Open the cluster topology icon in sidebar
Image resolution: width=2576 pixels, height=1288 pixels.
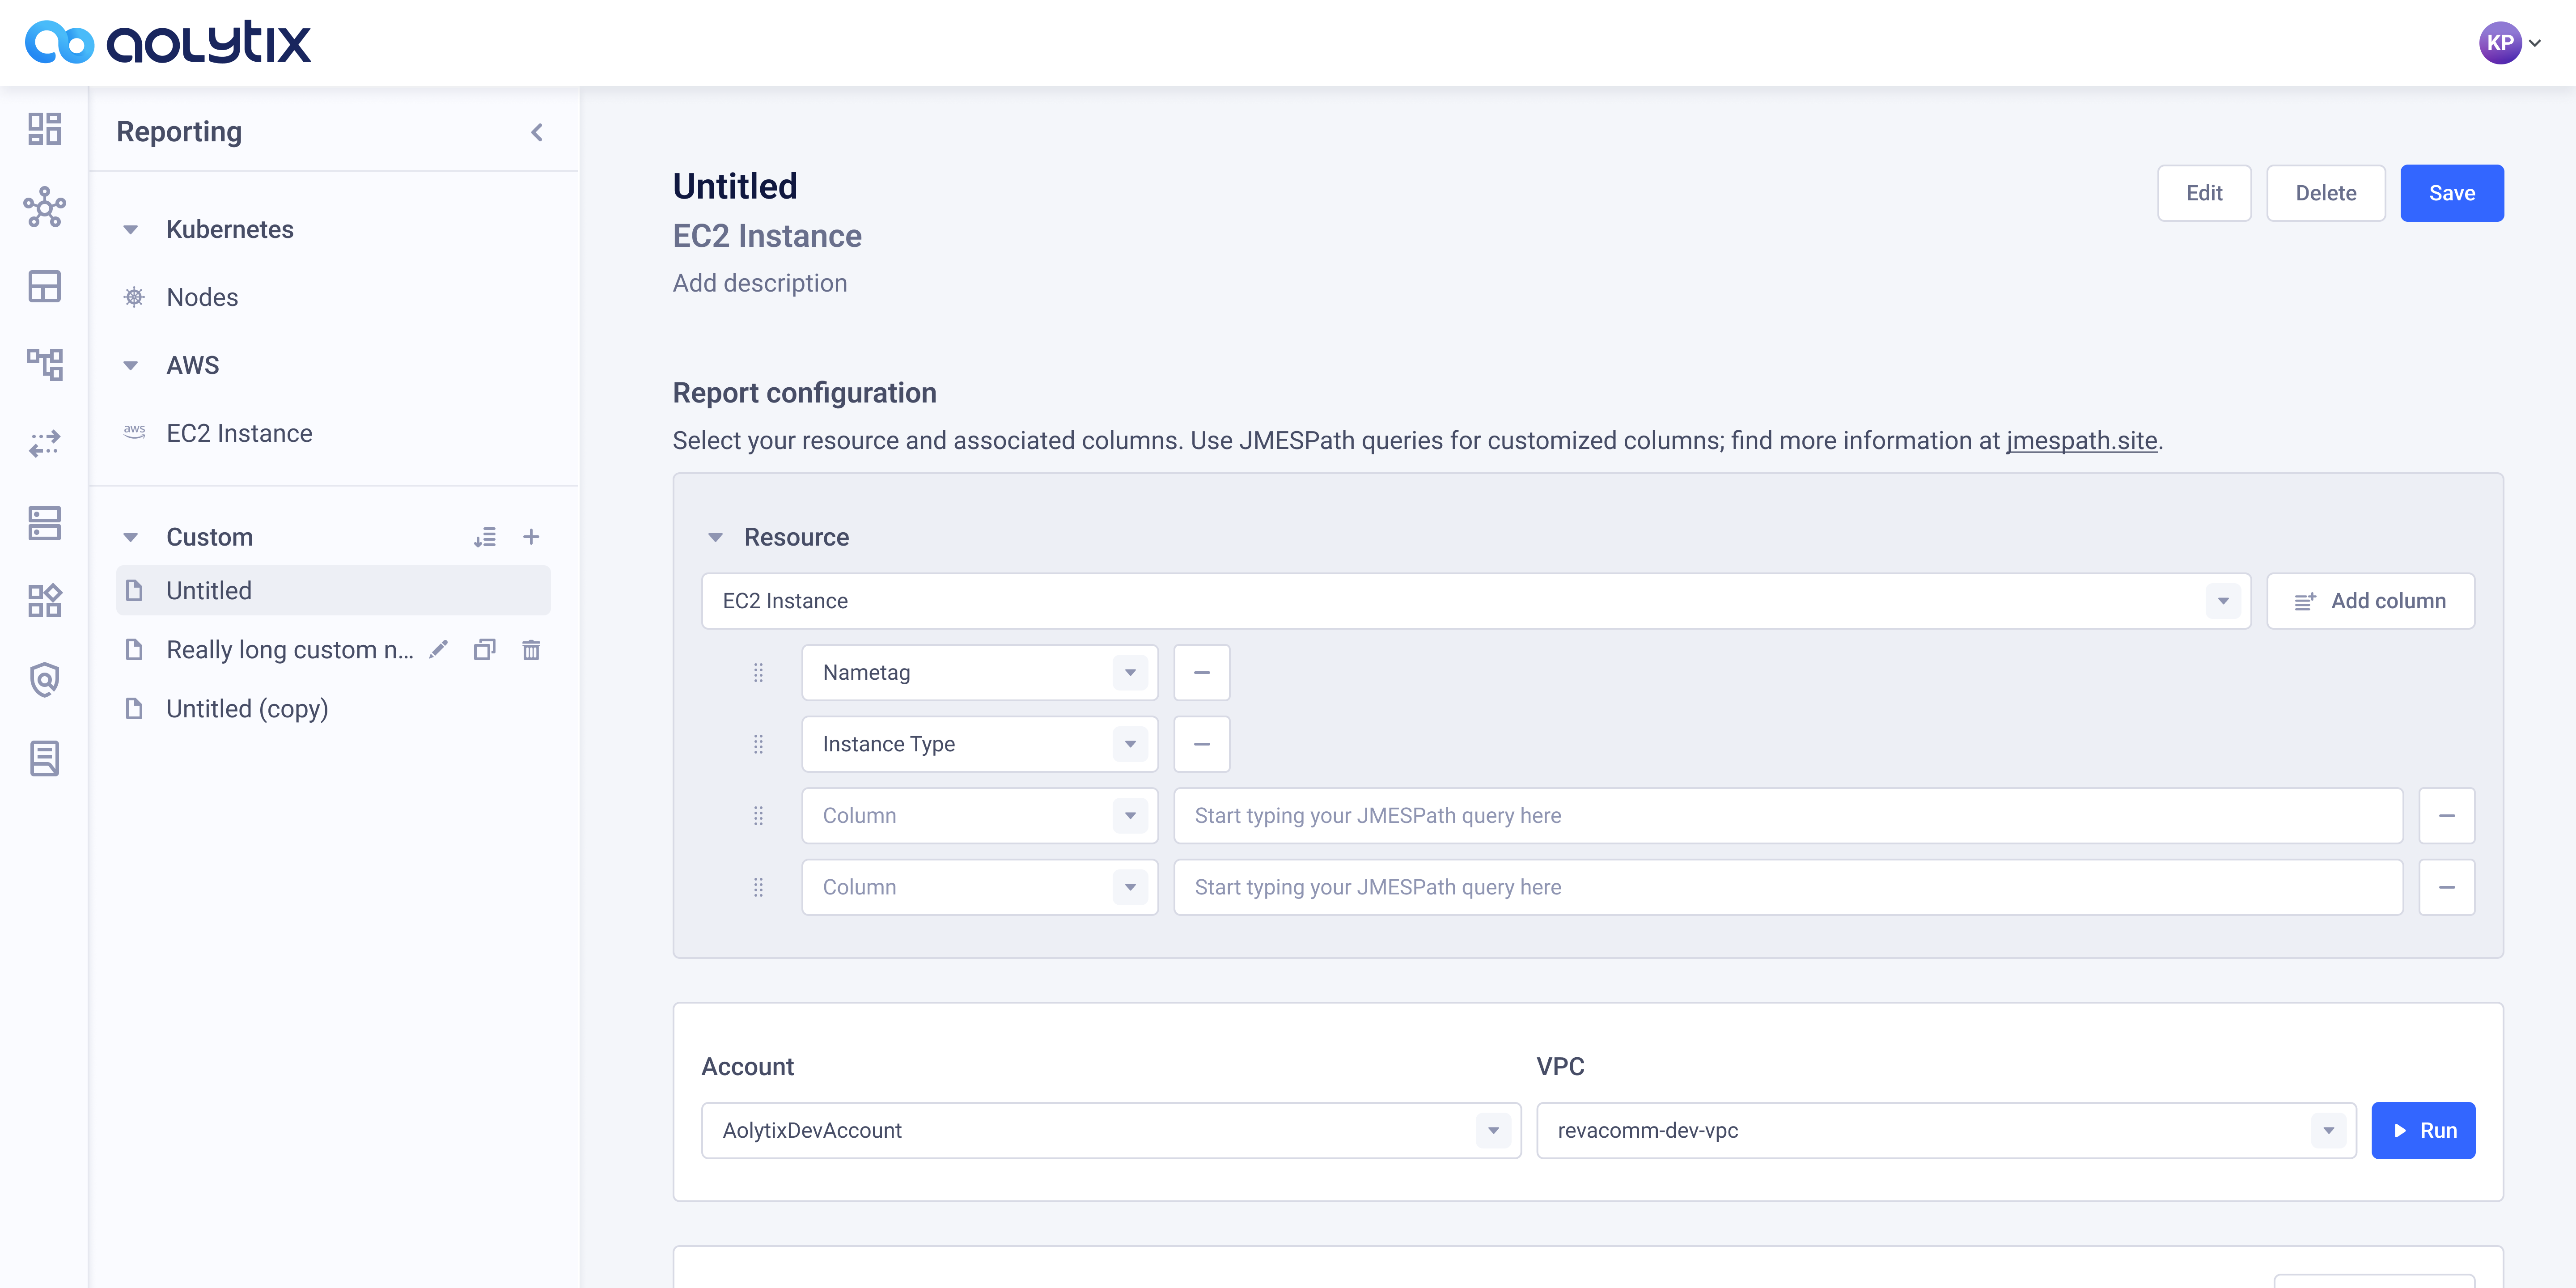coord(44,207)
